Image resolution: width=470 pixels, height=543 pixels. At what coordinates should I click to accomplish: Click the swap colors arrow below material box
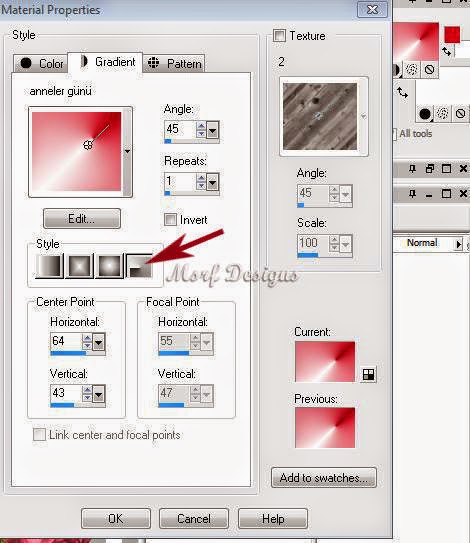pos(402,92)
